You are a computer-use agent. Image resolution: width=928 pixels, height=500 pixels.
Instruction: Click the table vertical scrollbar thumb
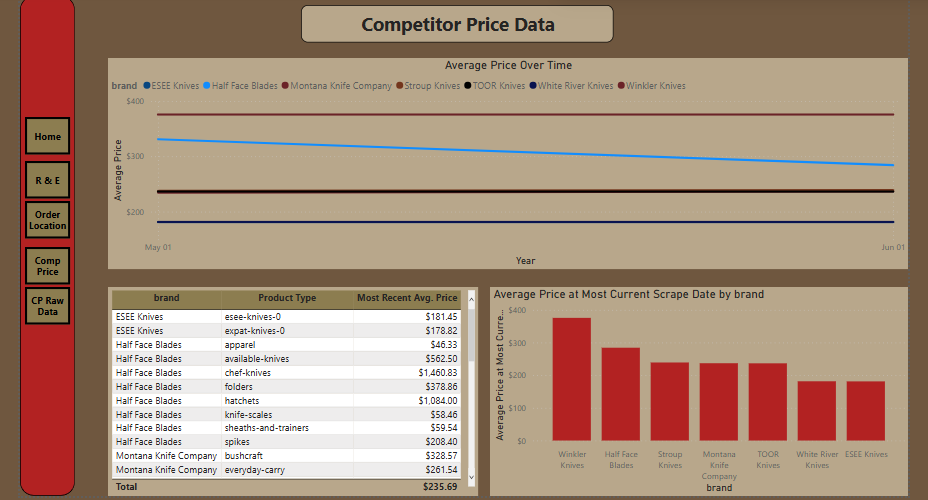click(x=472, y=336)
